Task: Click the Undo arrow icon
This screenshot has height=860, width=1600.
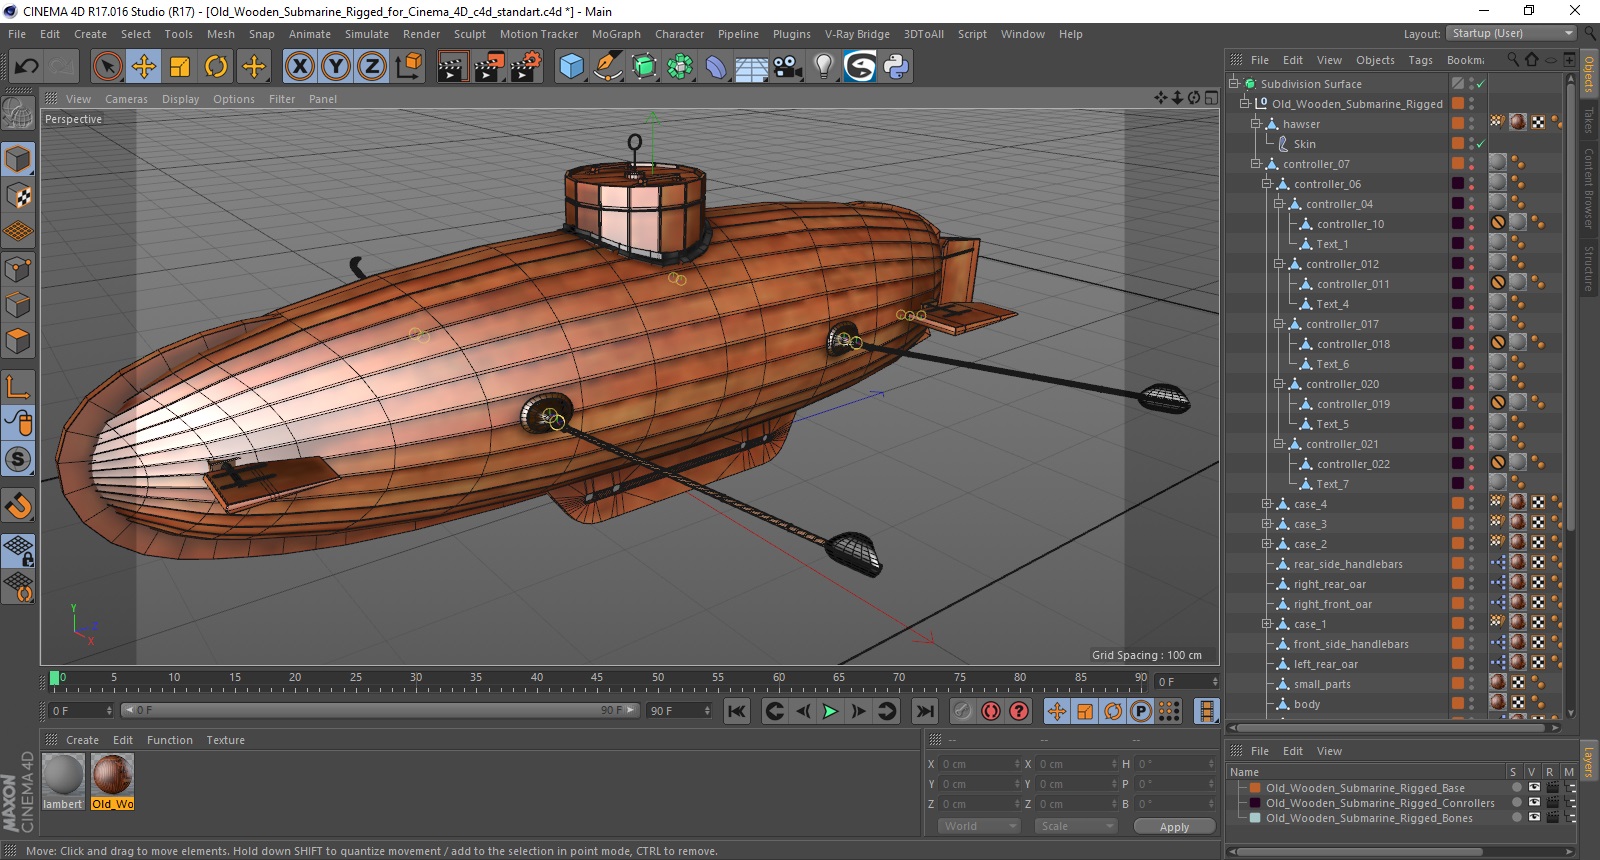Action: (x=26, y=67)
